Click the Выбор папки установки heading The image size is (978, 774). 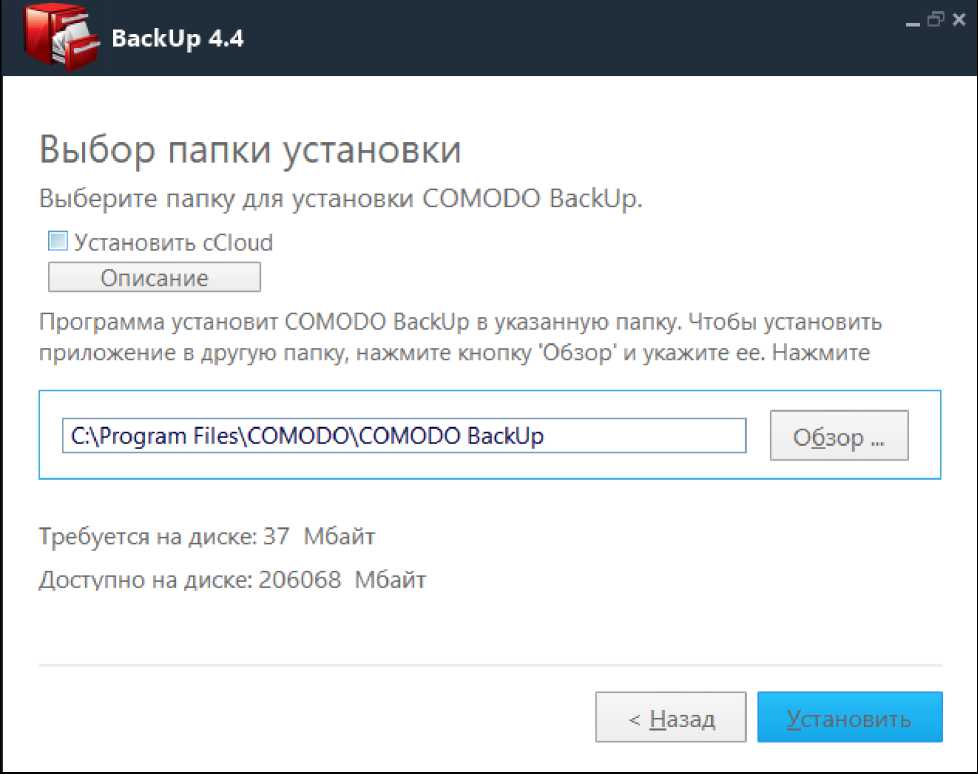250,150
